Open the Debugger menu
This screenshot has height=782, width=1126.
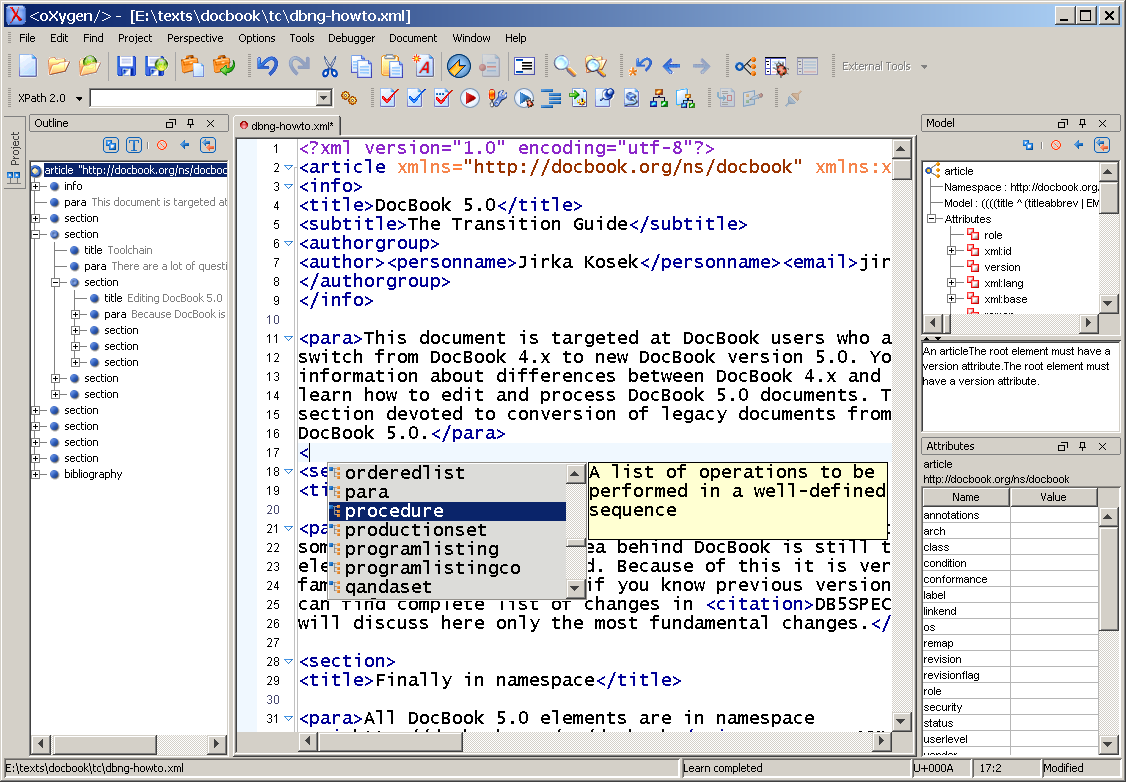pyautogui.click(x=351, y=38)
